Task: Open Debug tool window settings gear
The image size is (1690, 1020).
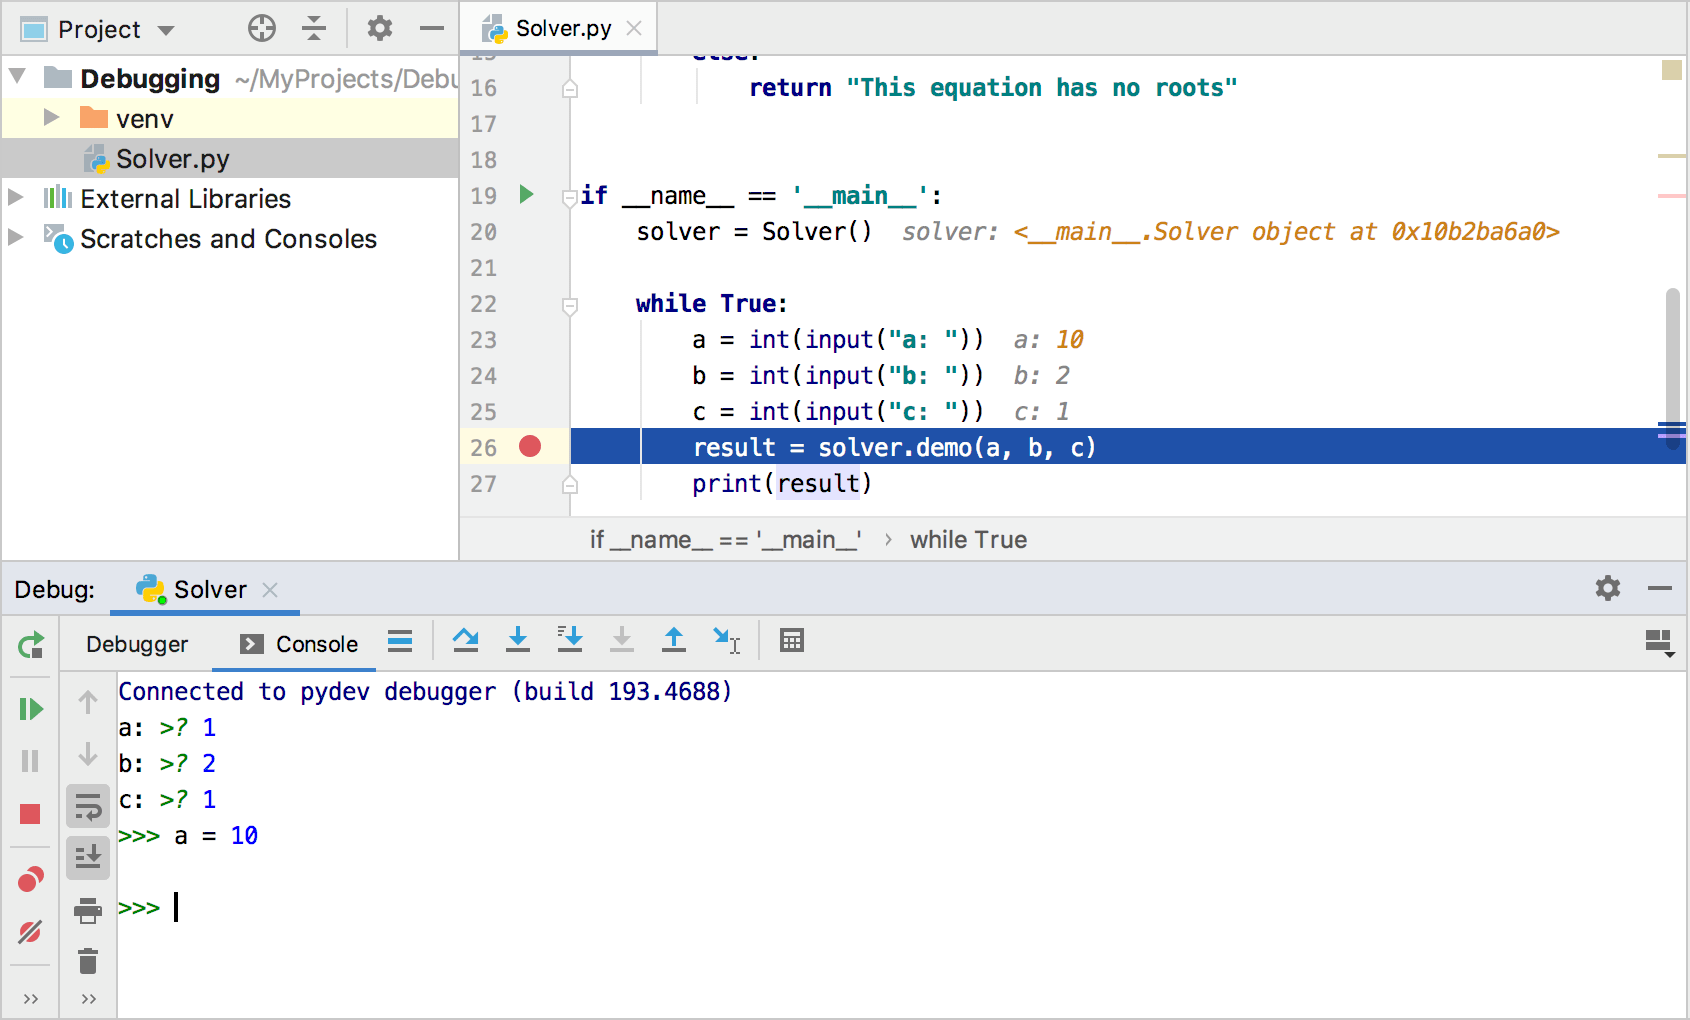Action: click(x=1608, y=588)
